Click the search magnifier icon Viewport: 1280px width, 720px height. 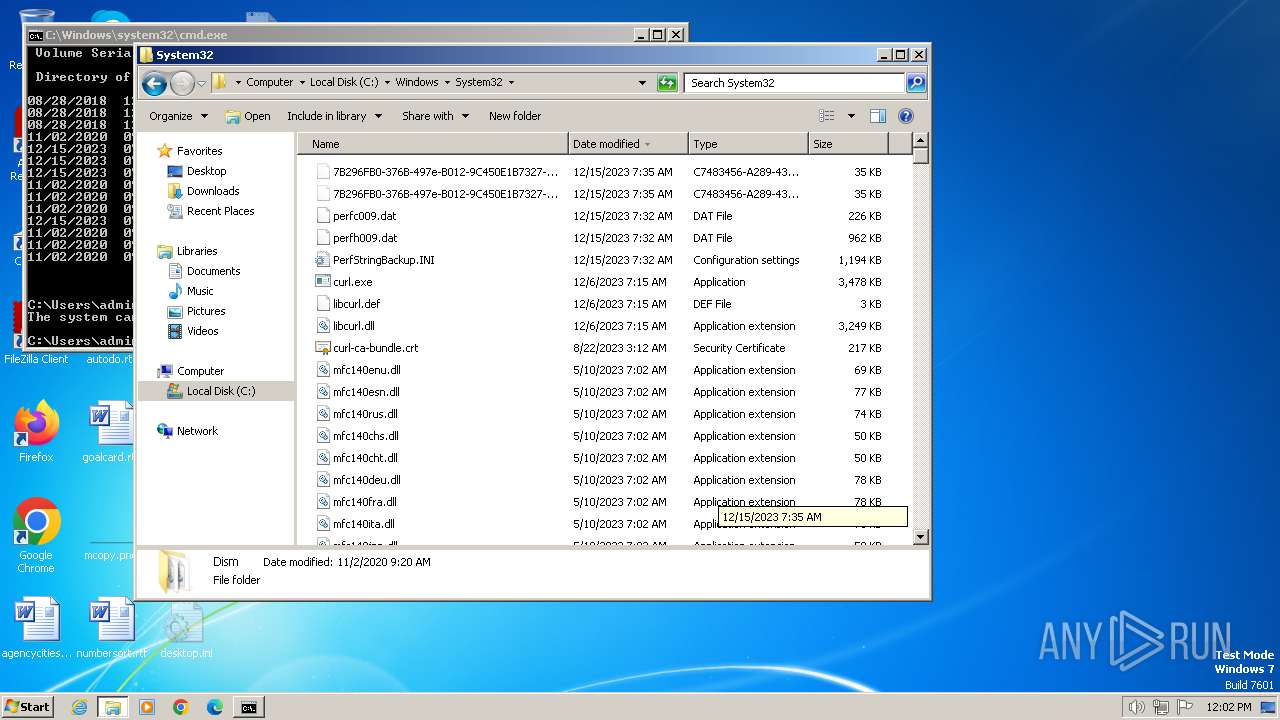(x=915, y=83)
